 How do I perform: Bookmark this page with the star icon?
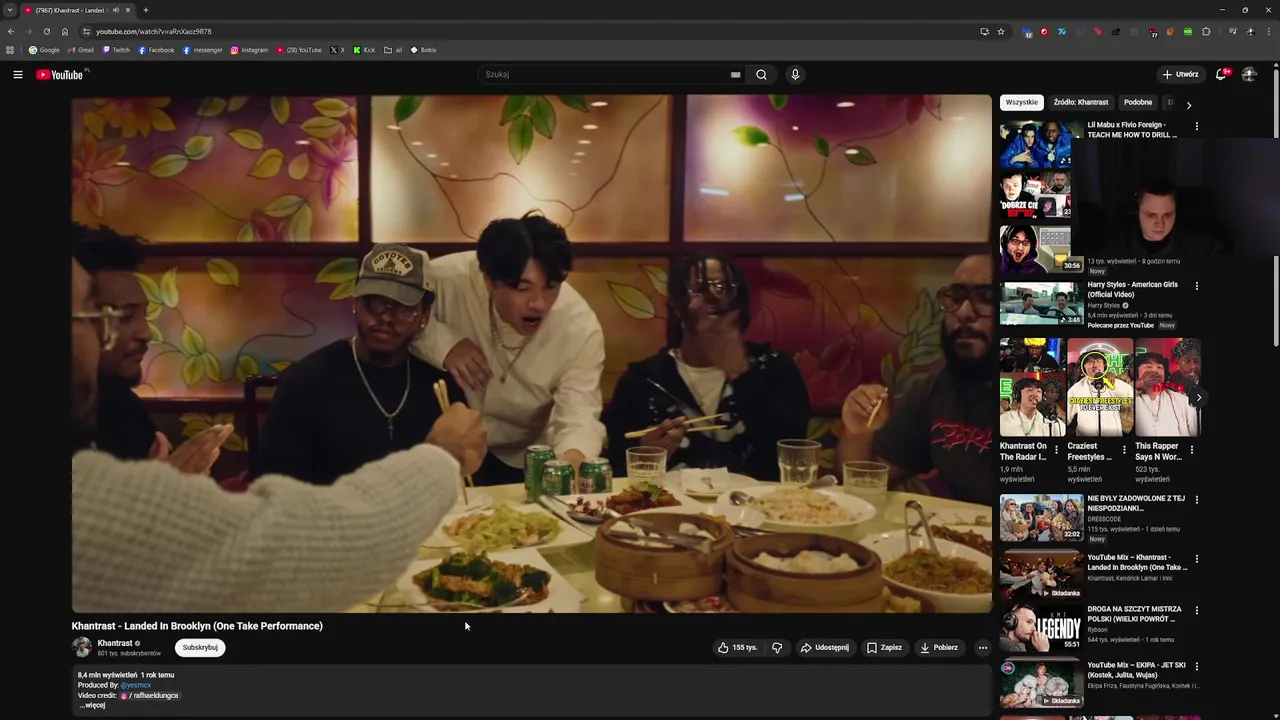(1000, 31)
